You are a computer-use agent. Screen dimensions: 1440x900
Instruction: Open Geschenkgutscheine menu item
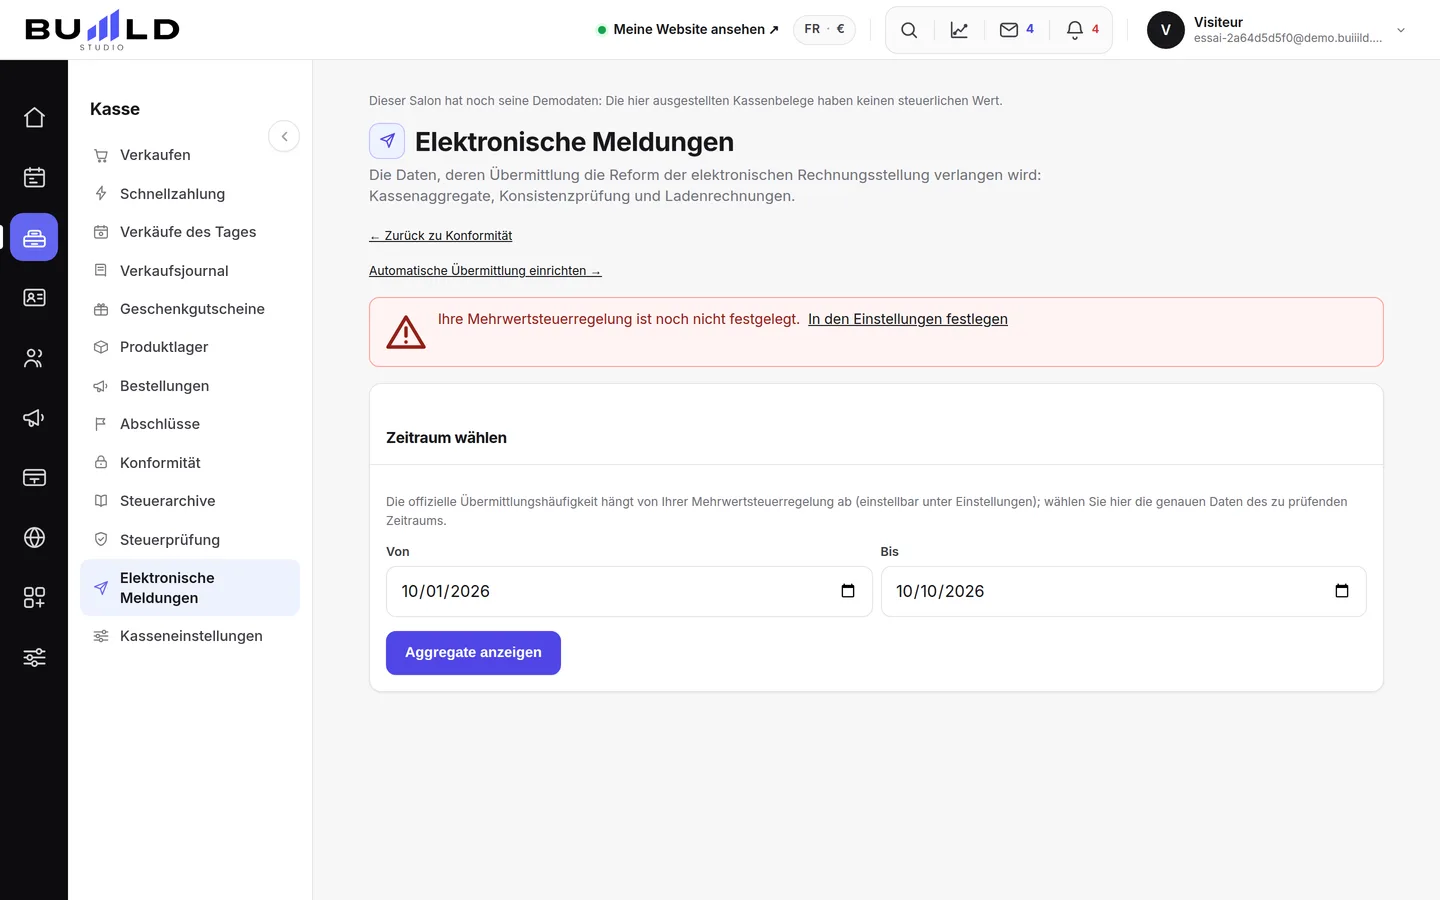click(190, 309)
